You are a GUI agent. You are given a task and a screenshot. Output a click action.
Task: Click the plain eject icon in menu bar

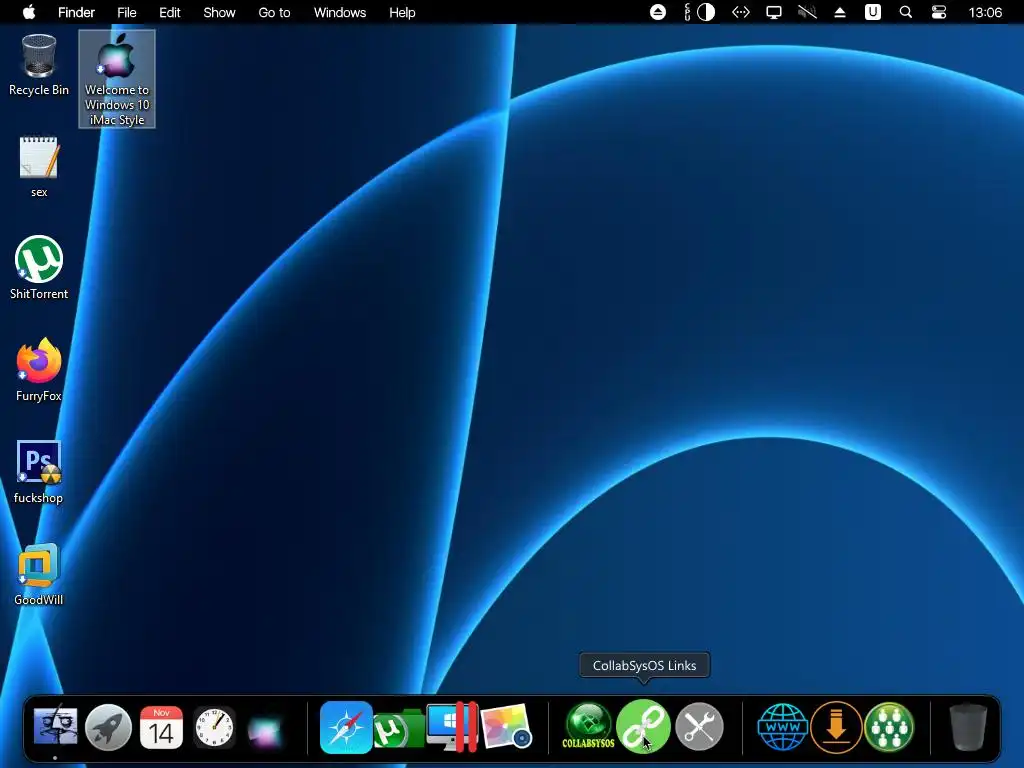840,12
